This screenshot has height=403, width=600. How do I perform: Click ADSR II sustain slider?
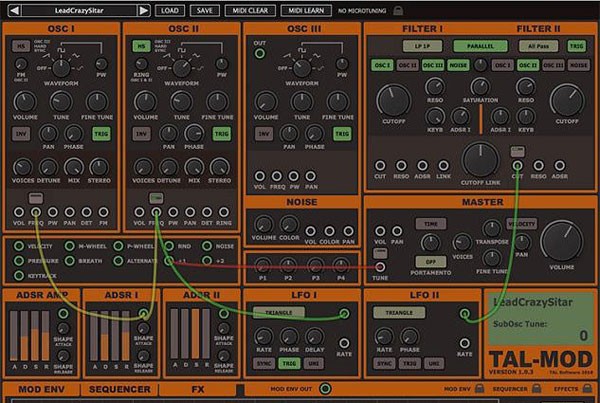click(x=196, y=334)
